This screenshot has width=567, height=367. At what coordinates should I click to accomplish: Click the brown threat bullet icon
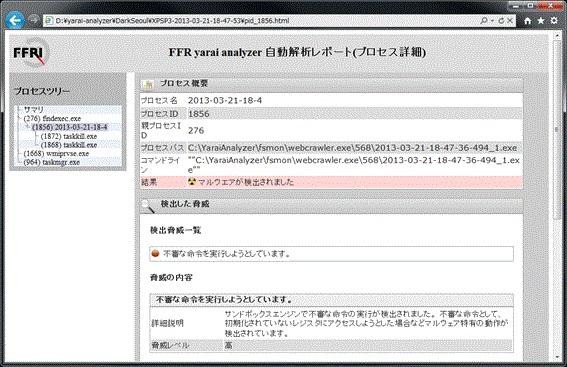point(155,253)
